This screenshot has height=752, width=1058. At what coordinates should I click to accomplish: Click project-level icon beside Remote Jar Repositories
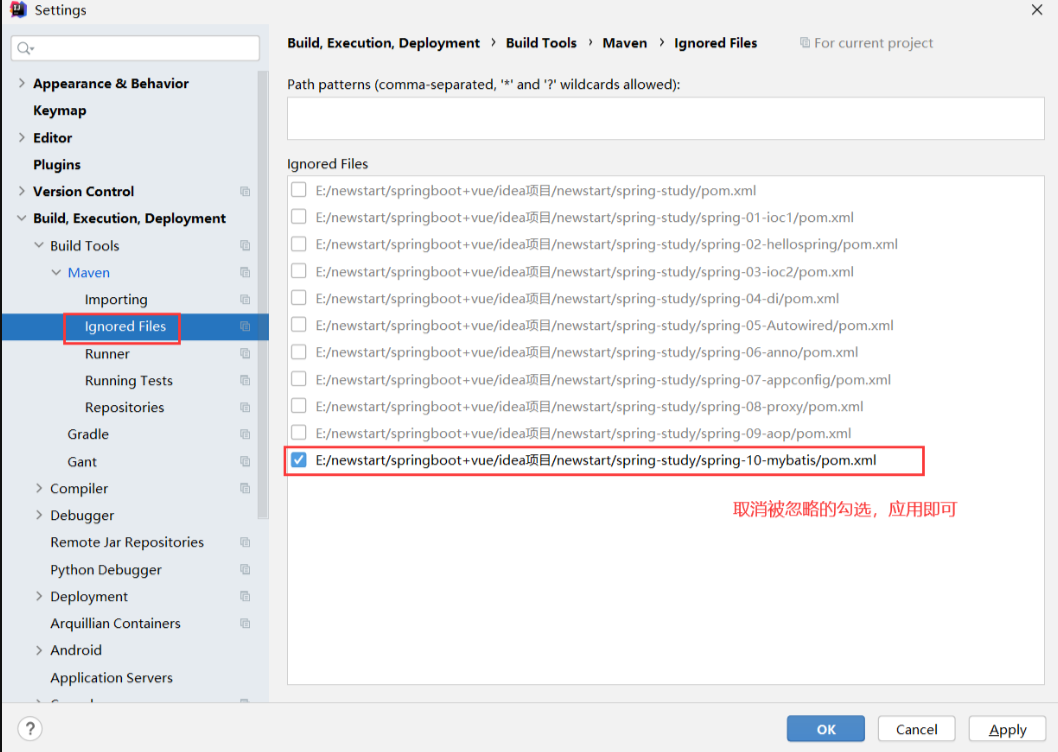245,542
